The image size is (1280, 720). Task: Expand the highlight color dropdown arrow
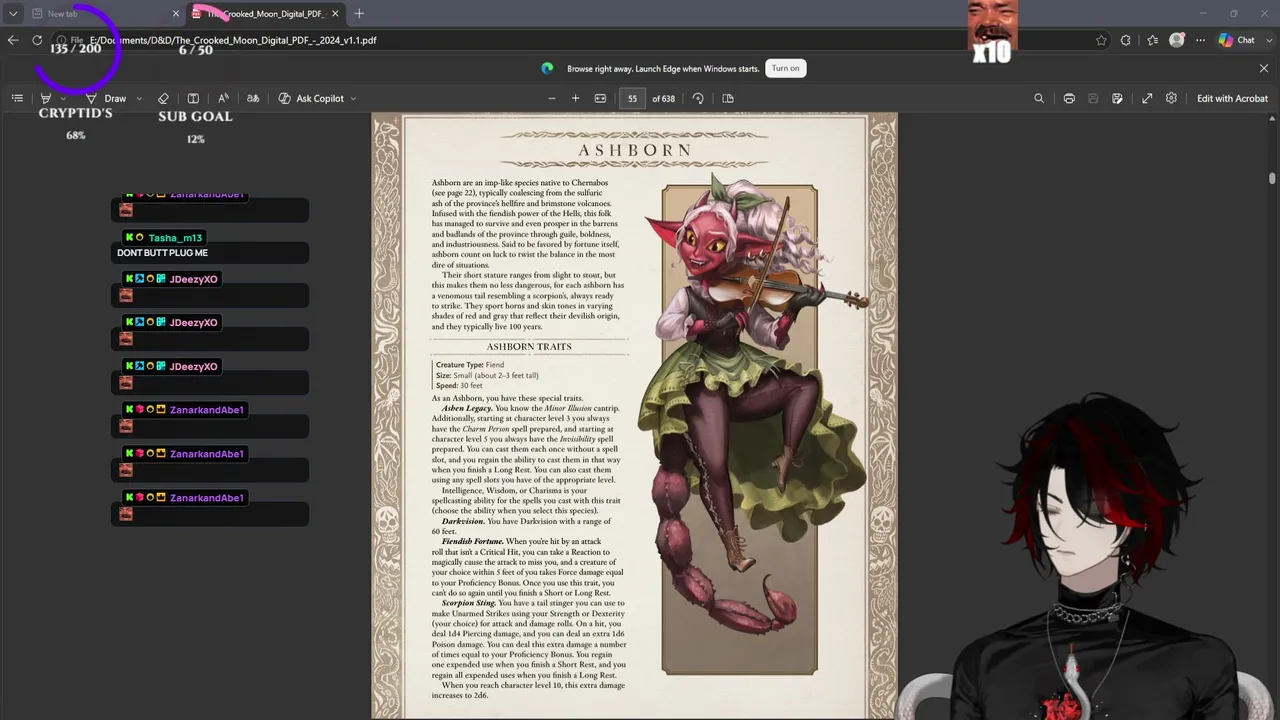click(63, 98)
